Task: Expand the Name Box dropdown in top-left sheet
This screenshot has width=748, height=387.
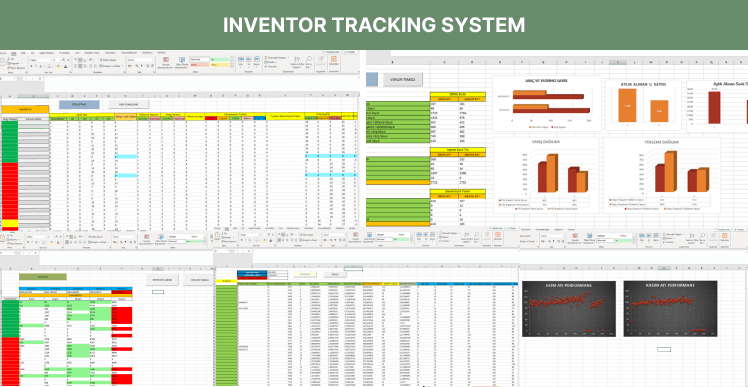Action: point(14,78)
